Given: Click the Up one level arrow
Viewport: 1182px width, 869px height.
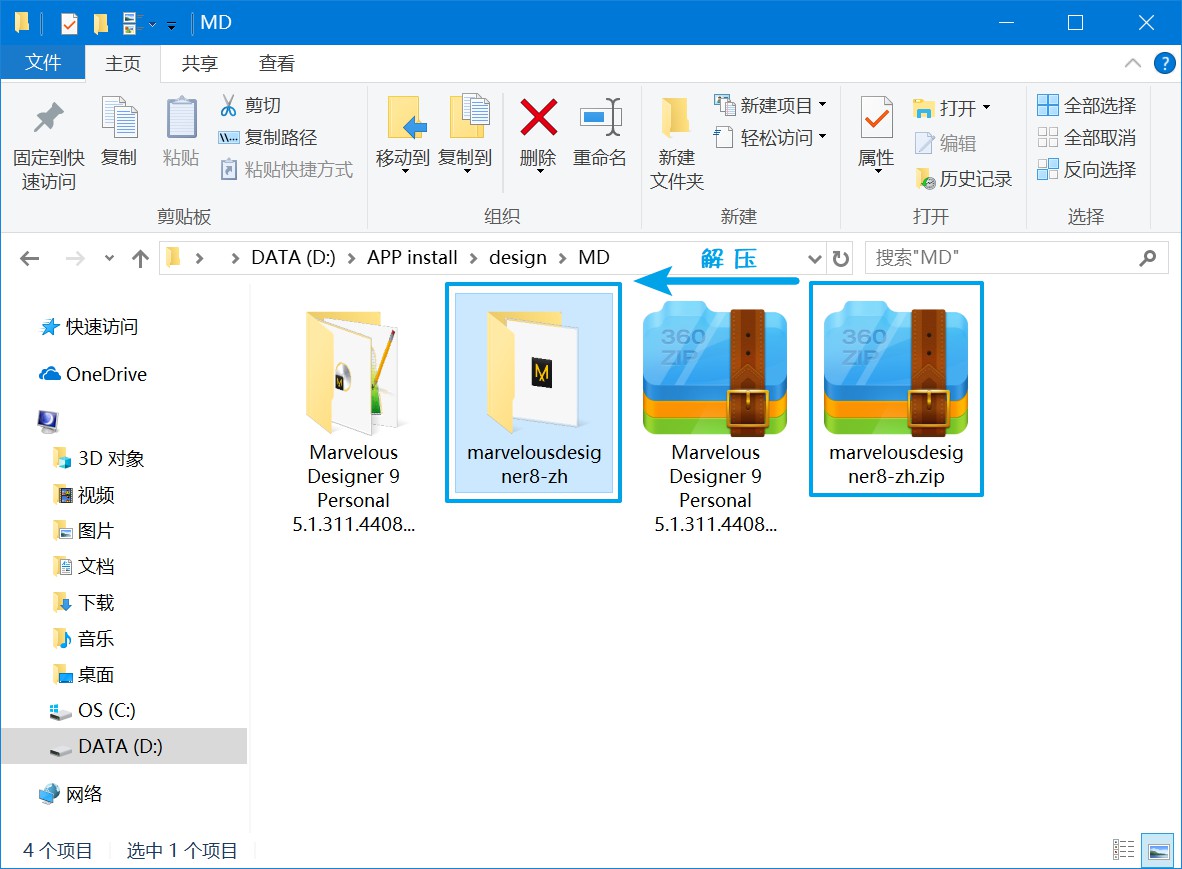Looking at the screenshot, I should tap(140, 259).
